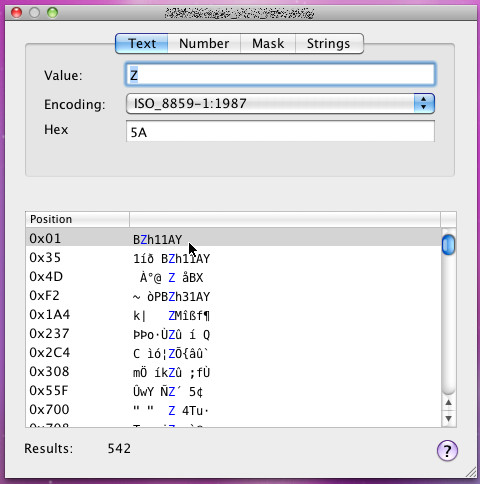Screen dimensions: 480x484
Task: Select result row 0x700
Action: coord(233,410)
